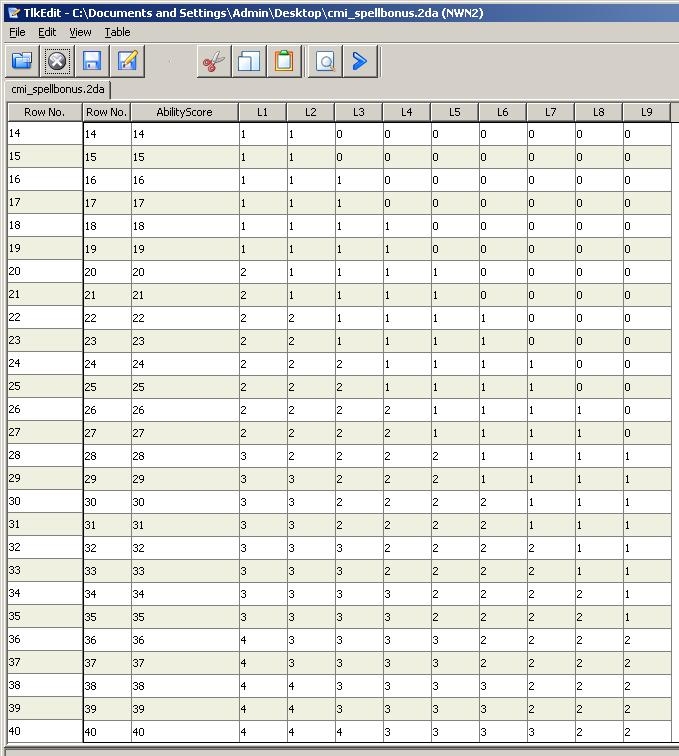
Task: Click the Copy toolbar icon
Action: click(249, 62)
